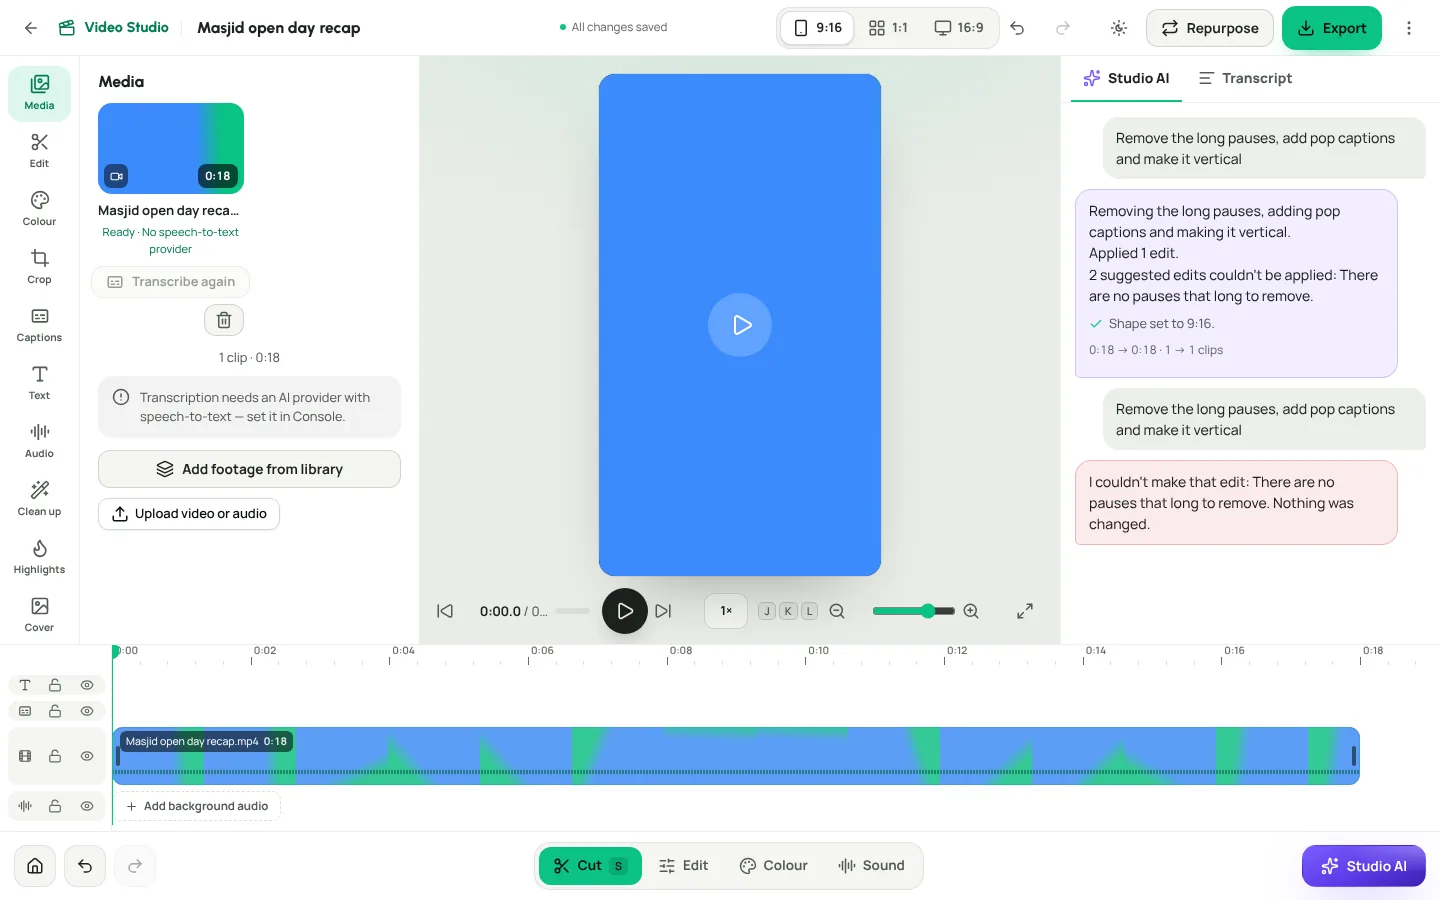
Task: Switch to the Transcript tab
Action: coord(1245,78)
